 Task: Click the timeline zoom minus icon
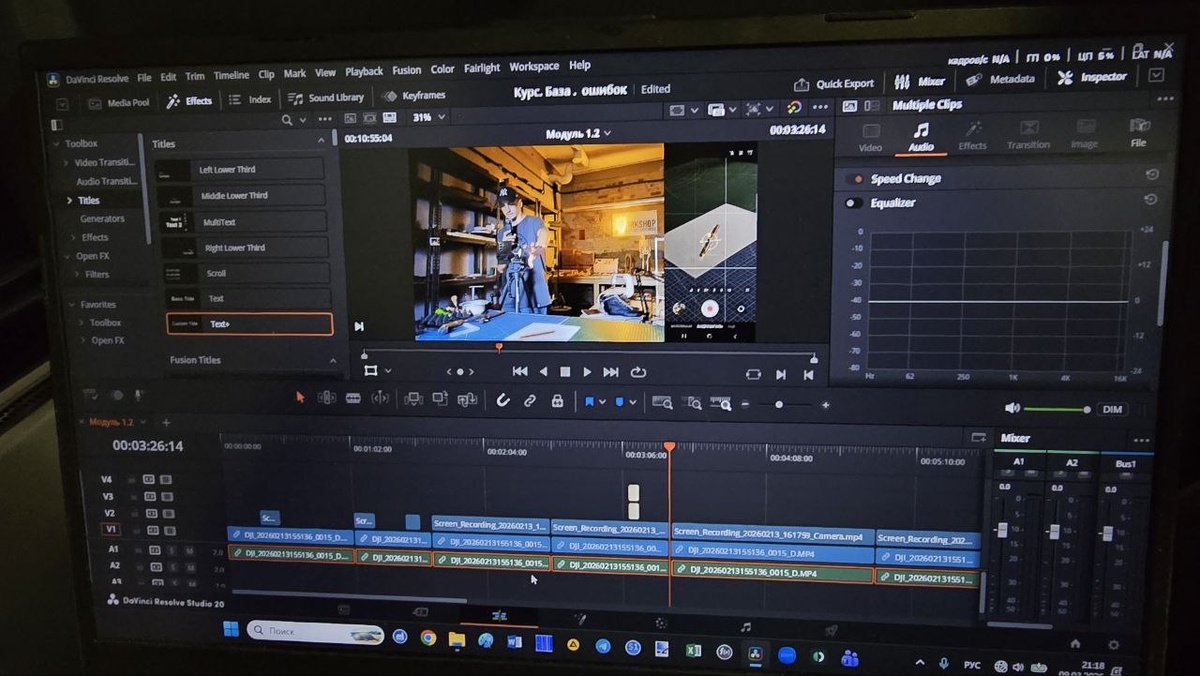pos(745,404)
